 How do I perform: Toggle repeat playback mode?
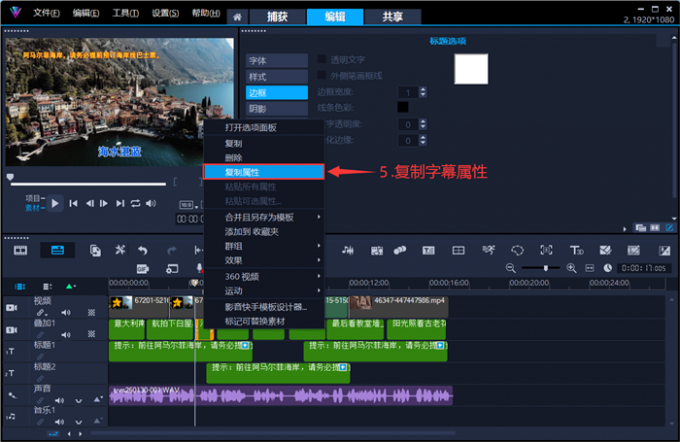pos(135,203)
